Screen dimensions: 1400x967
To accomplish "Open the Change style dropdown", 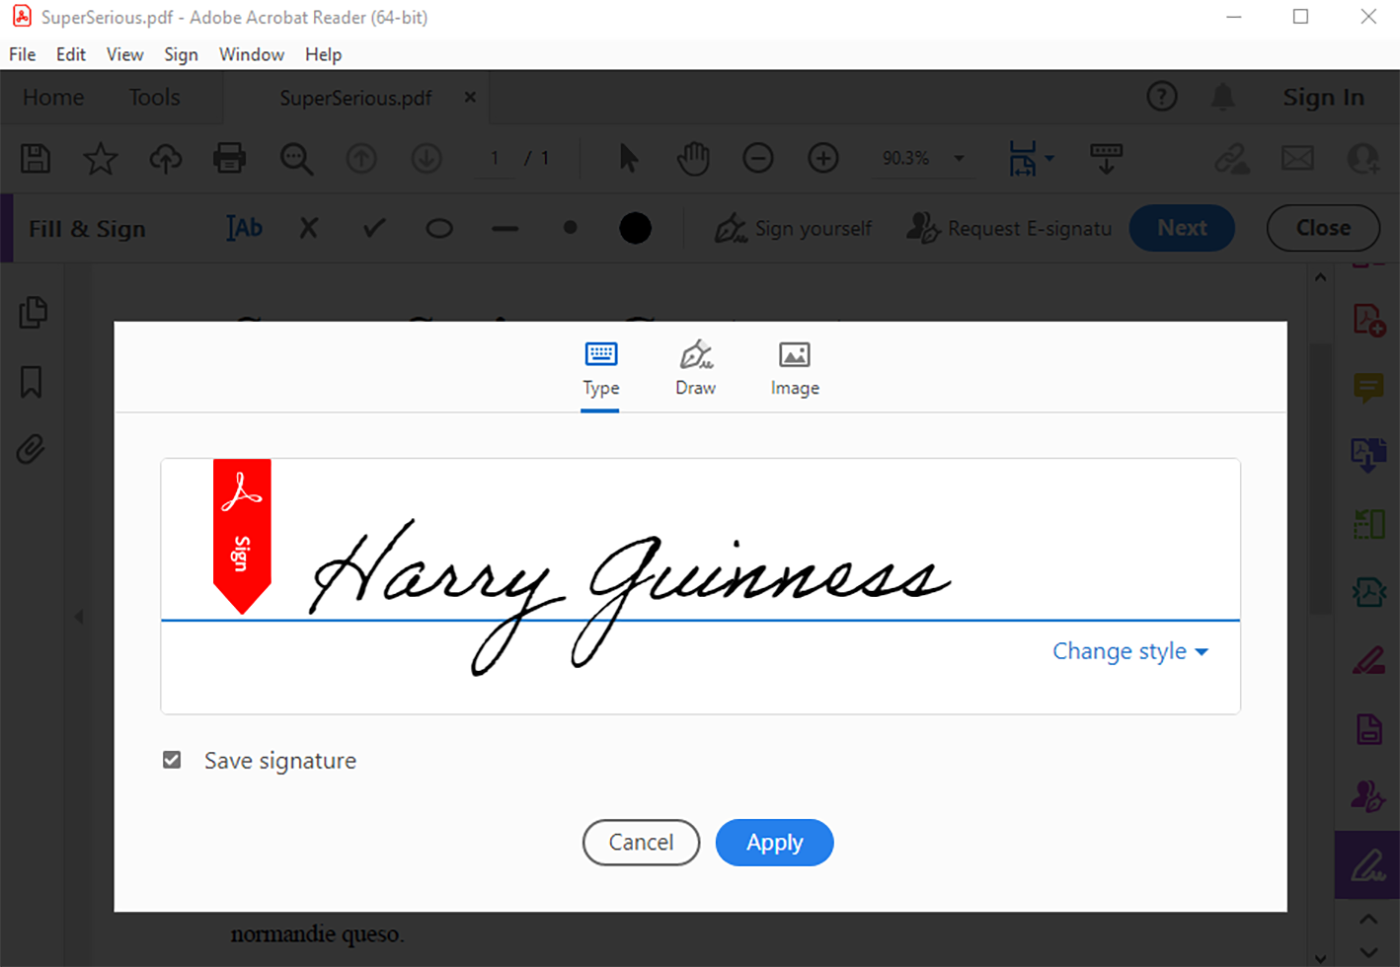I will point(1130,651).
